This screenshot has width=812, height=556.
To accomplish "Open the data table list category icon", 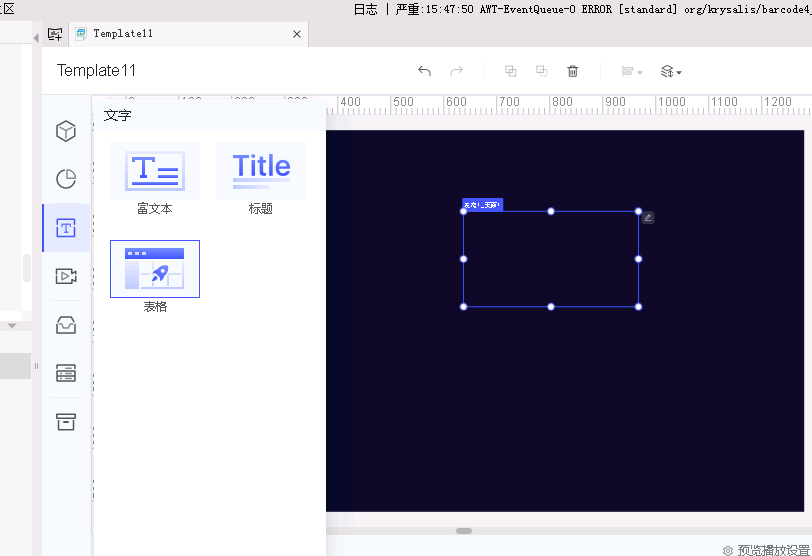I will (66, 373).
